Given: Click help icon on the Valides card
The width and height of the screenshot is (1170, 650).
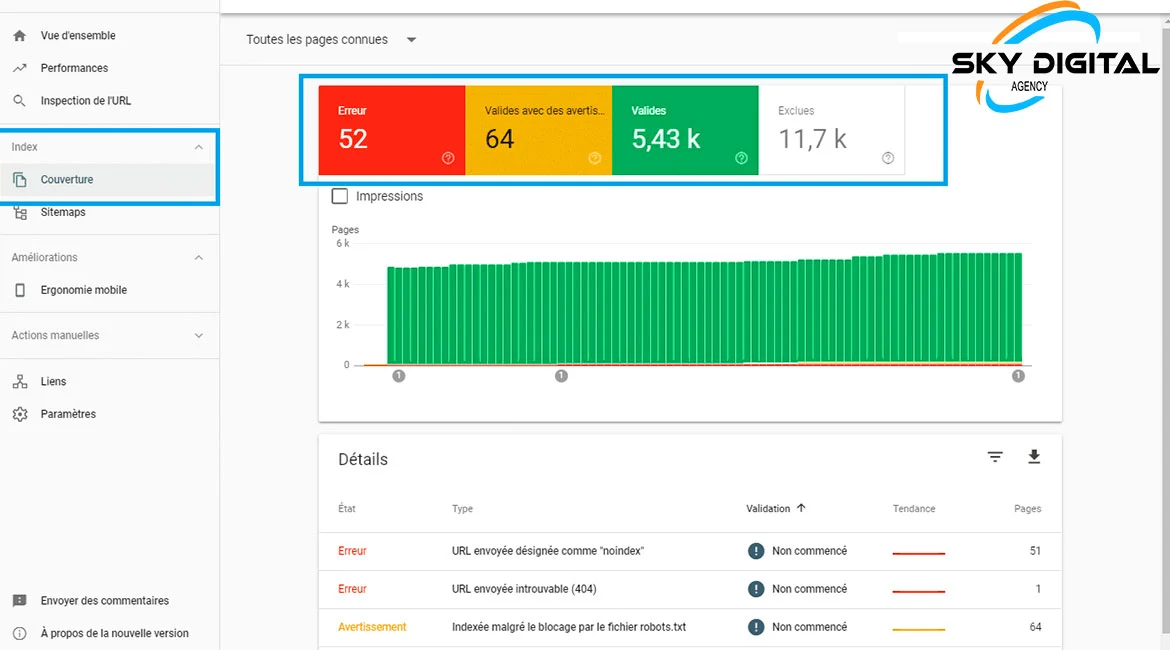Looking at the screenshot, I should click(741, 158).
